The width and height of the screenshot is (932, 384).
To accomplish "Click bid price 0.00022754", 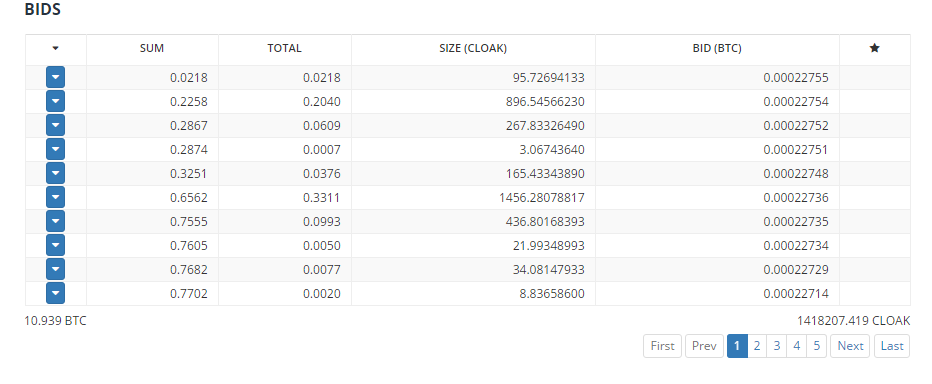I will (x=796, y=102).
